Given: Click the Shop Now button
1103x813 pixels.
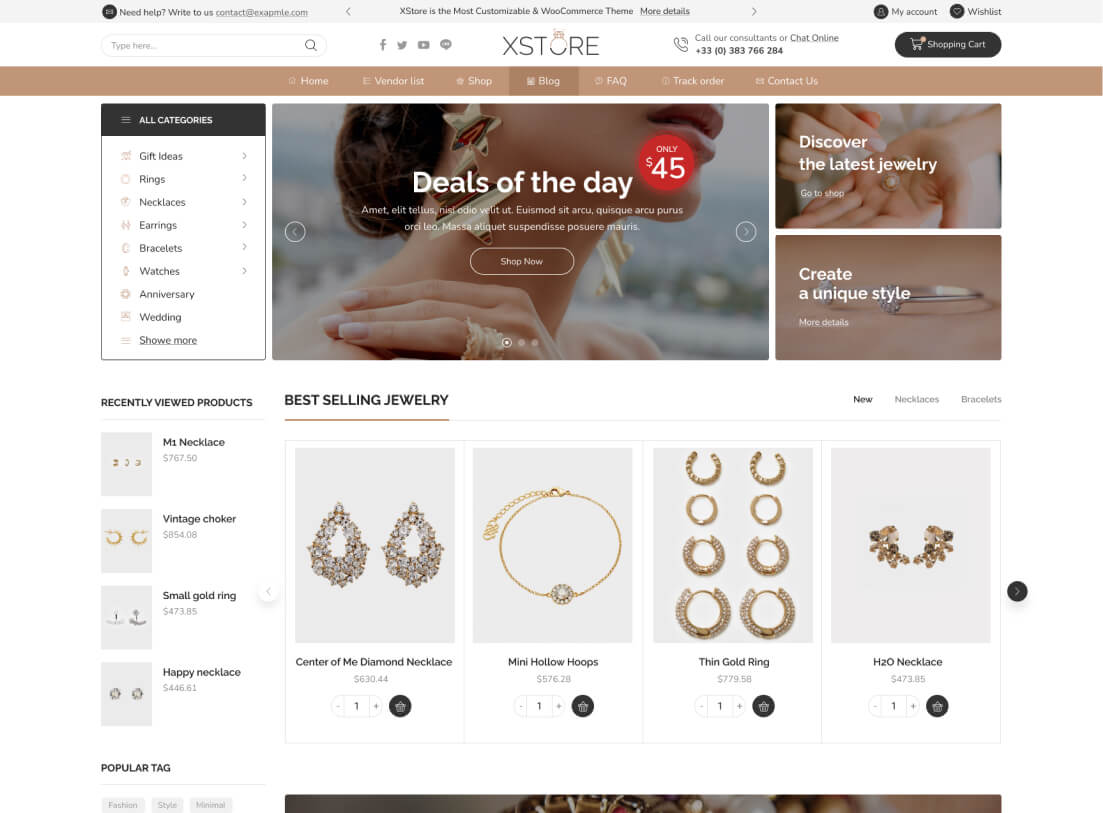Looking at the screenshot, I should [522, 261].
